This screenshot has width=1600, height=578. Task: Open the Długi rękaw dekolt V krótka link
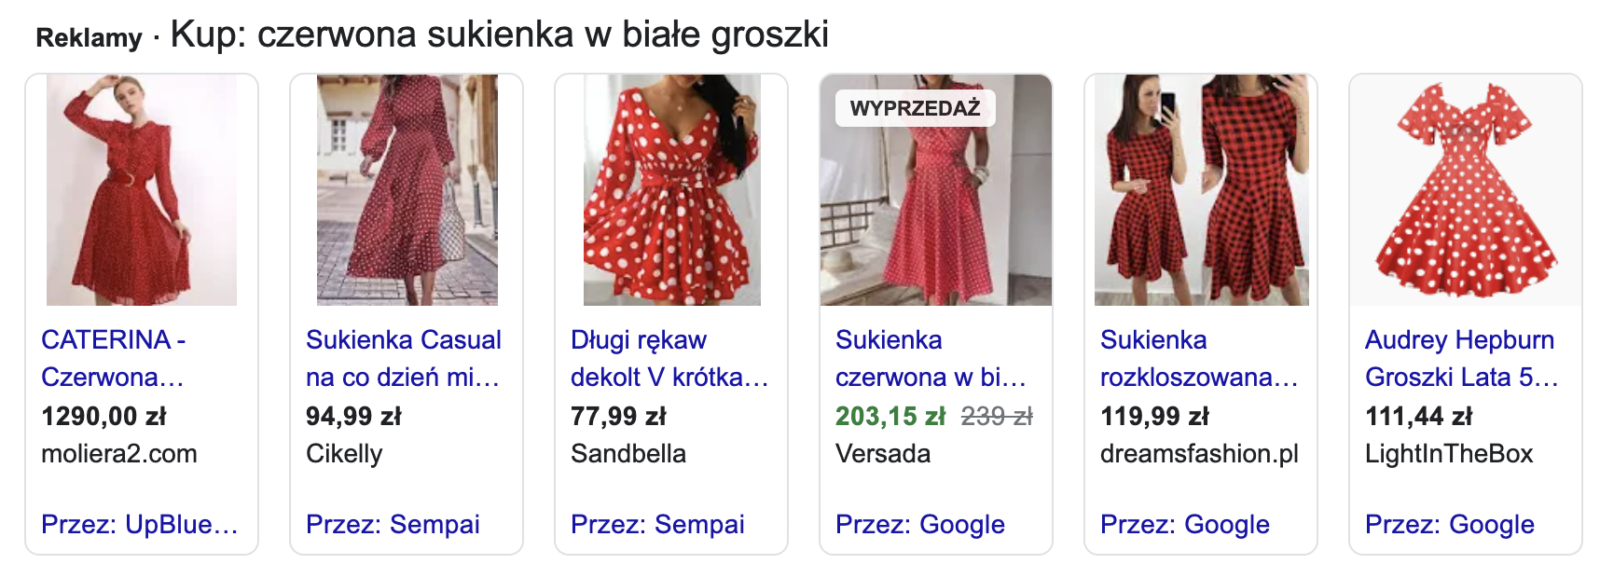(x=669, y=358)
